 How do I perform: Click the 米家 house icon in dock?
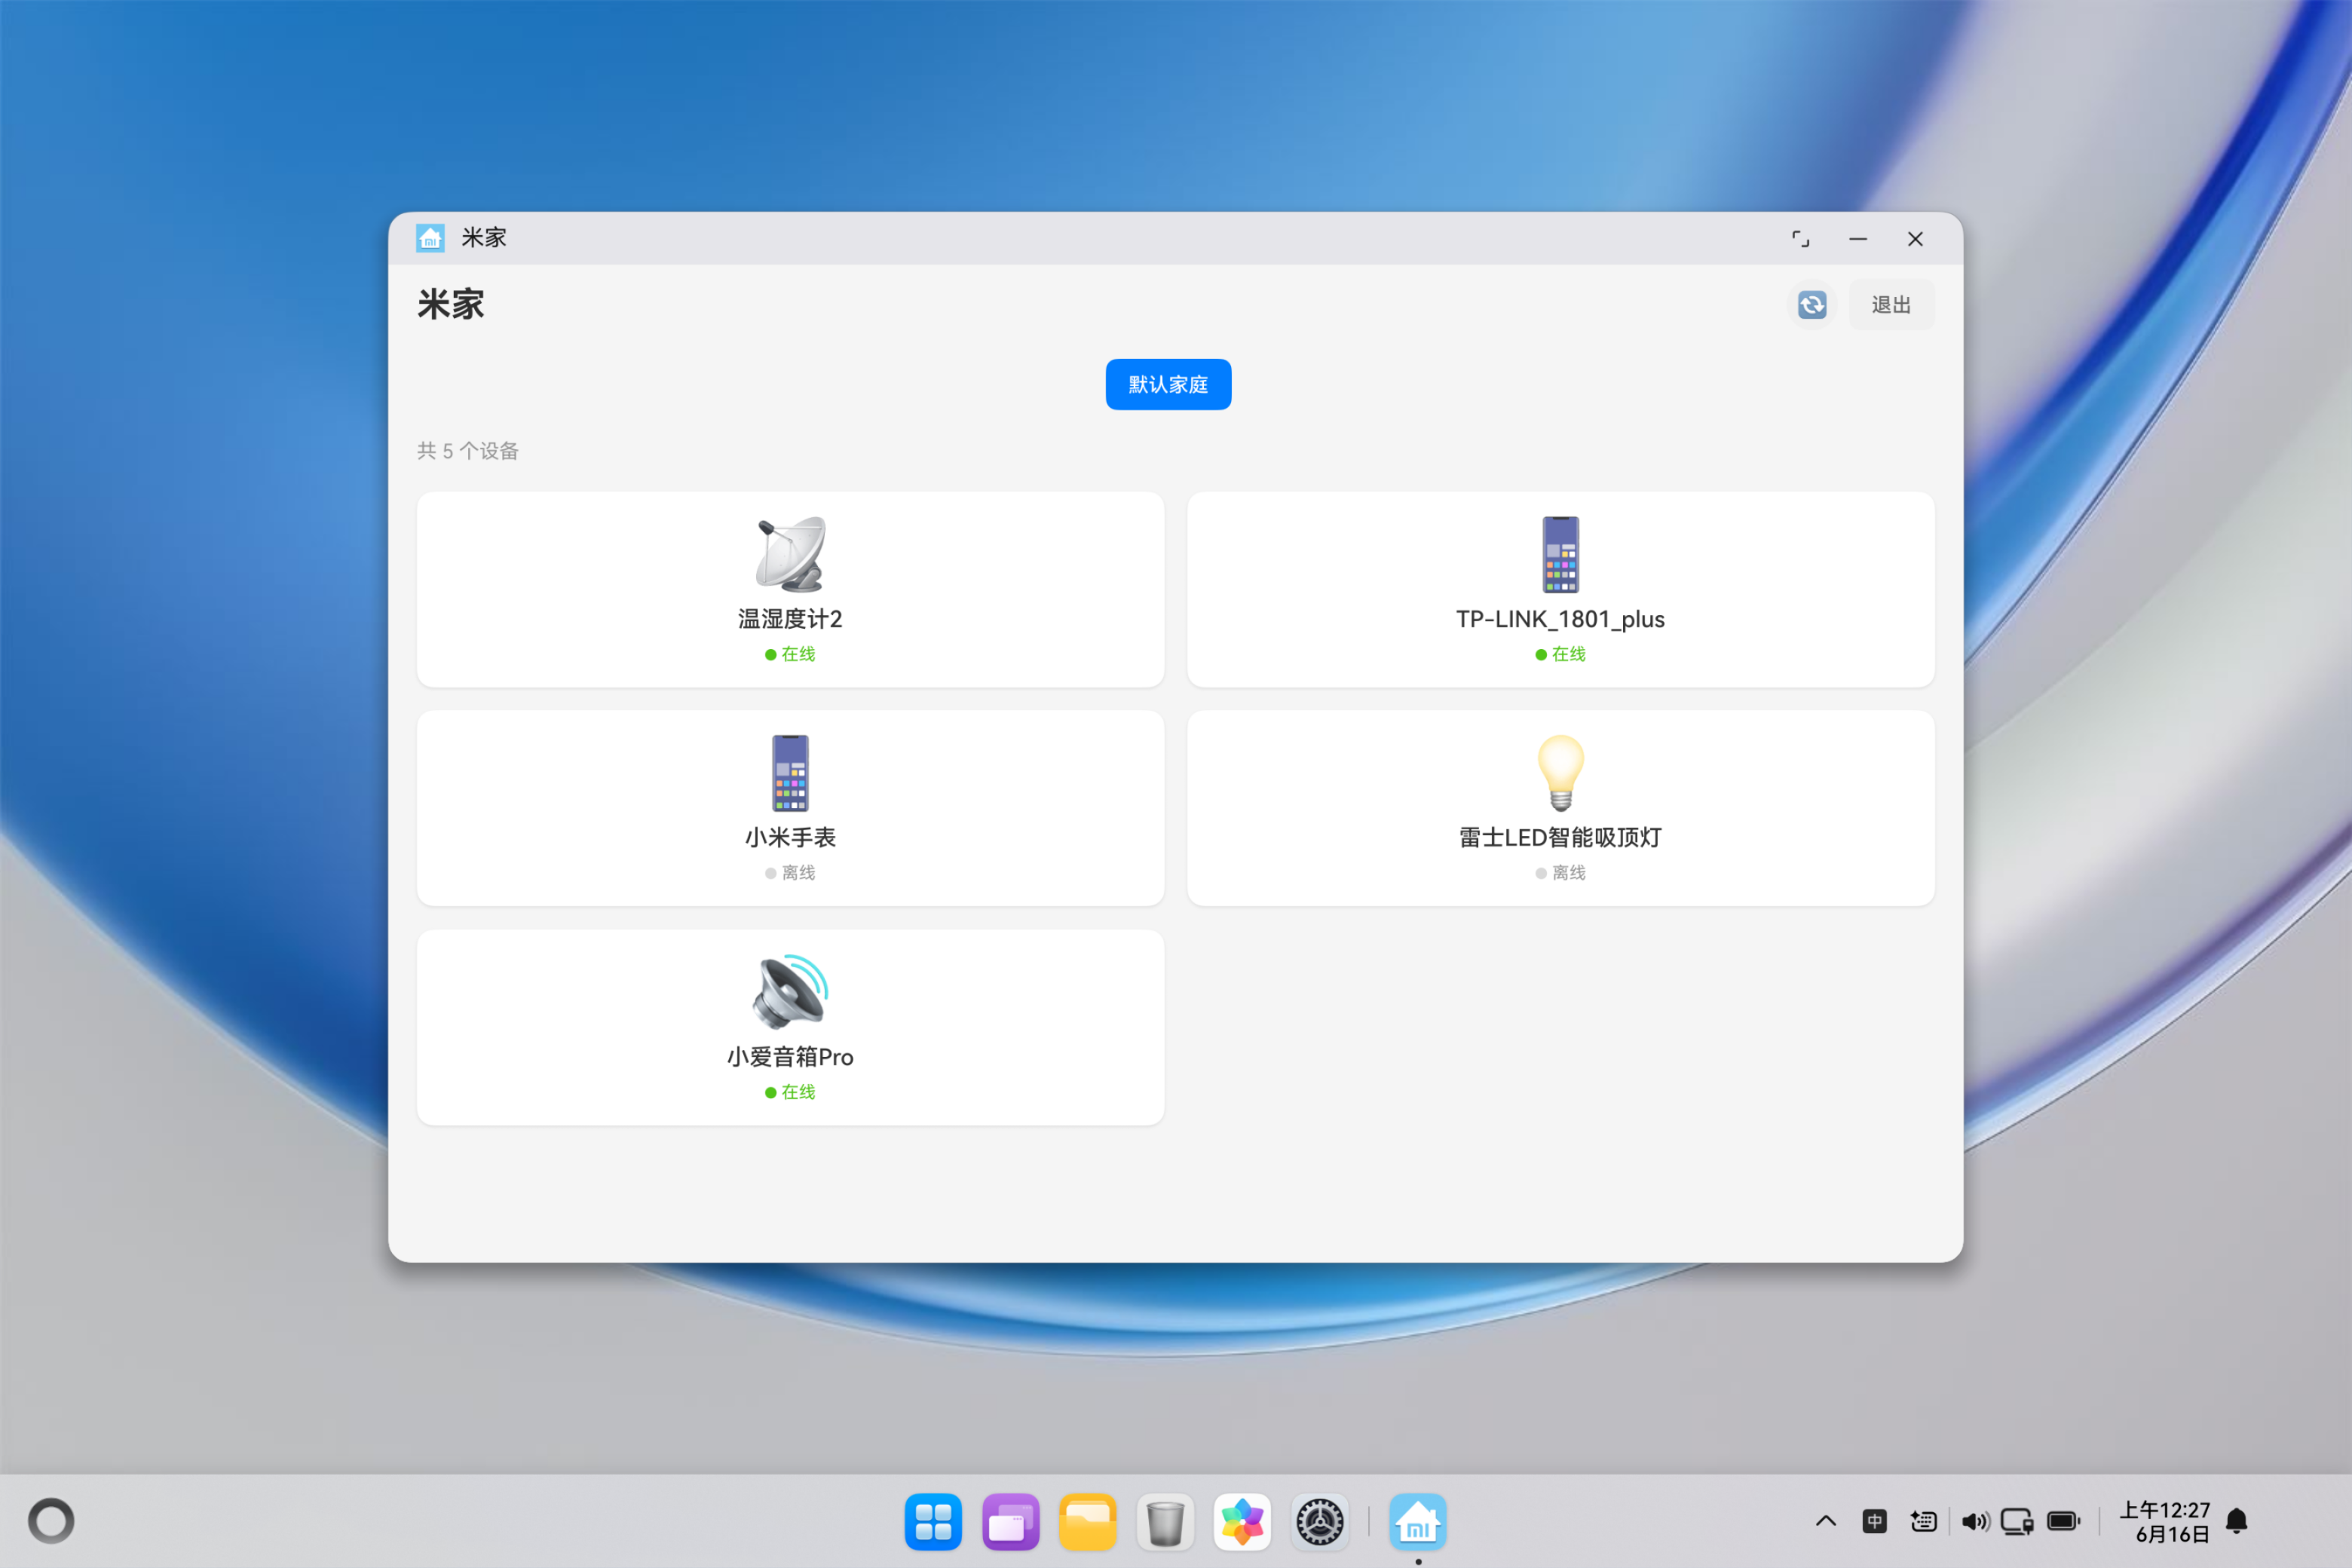point(1418,1522)
